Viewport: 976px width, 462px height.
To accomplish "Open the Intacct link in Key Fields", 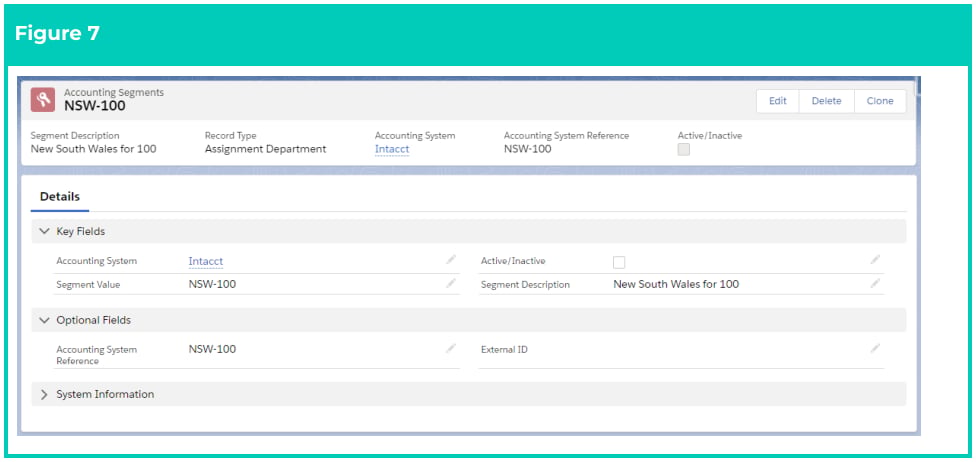I will pos(205,262).
